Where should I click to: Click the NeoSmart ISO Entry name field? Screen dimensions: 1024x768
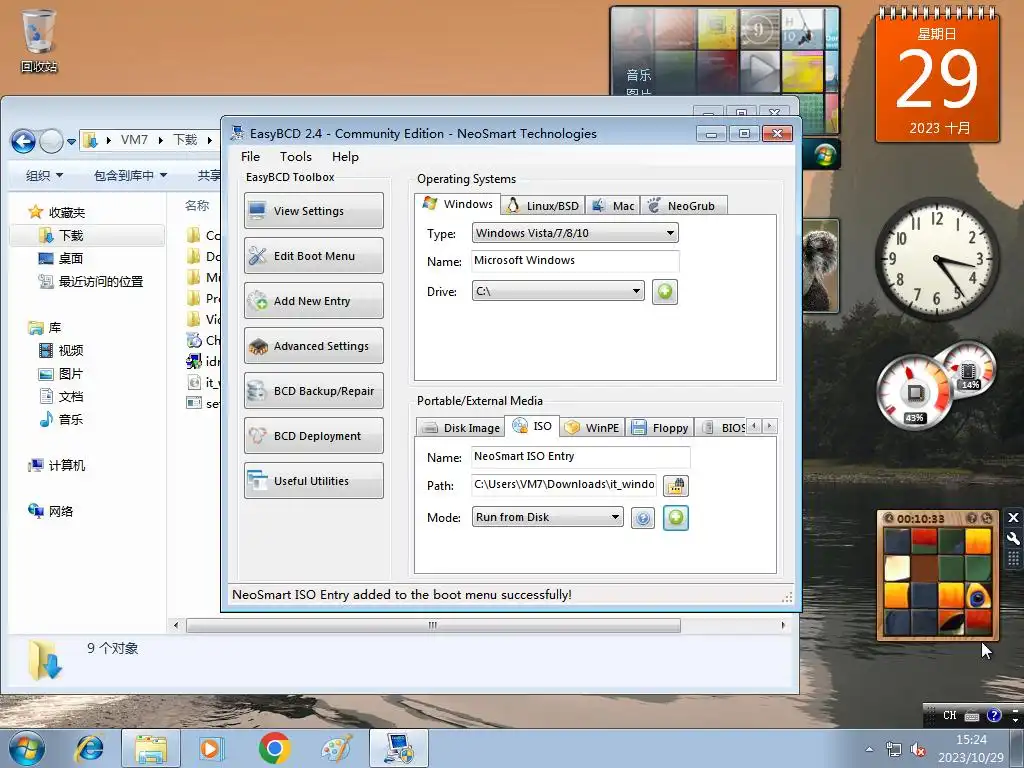pyautogui.click(x=580, y=456)
